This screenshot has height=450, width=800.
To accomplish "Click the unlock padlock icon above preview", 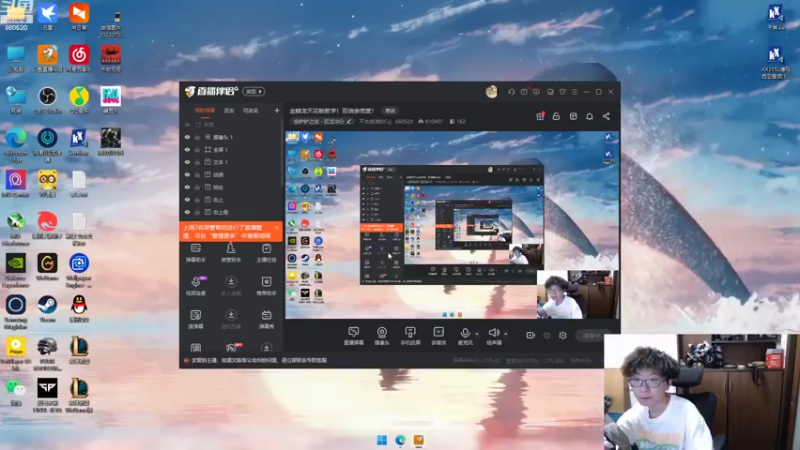I will 556,116.
